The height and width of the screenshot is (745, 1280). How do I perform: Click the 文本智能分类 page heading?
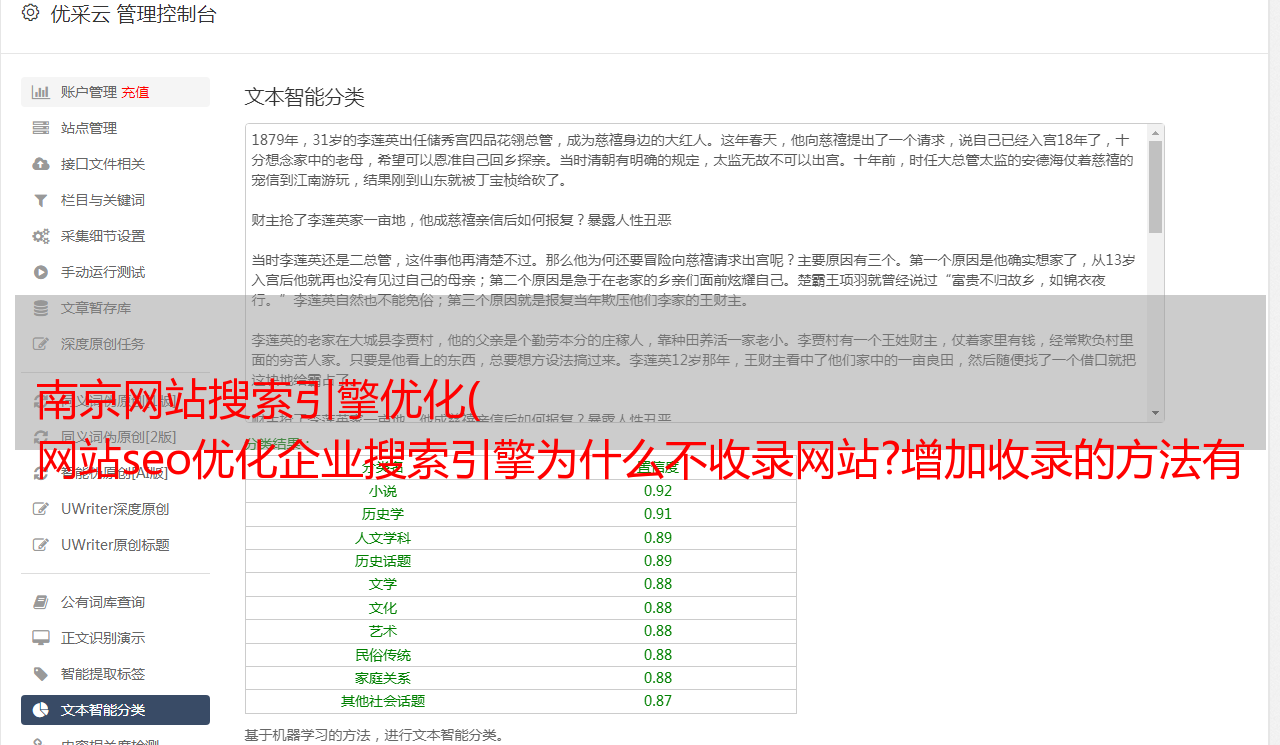(305, 97)
